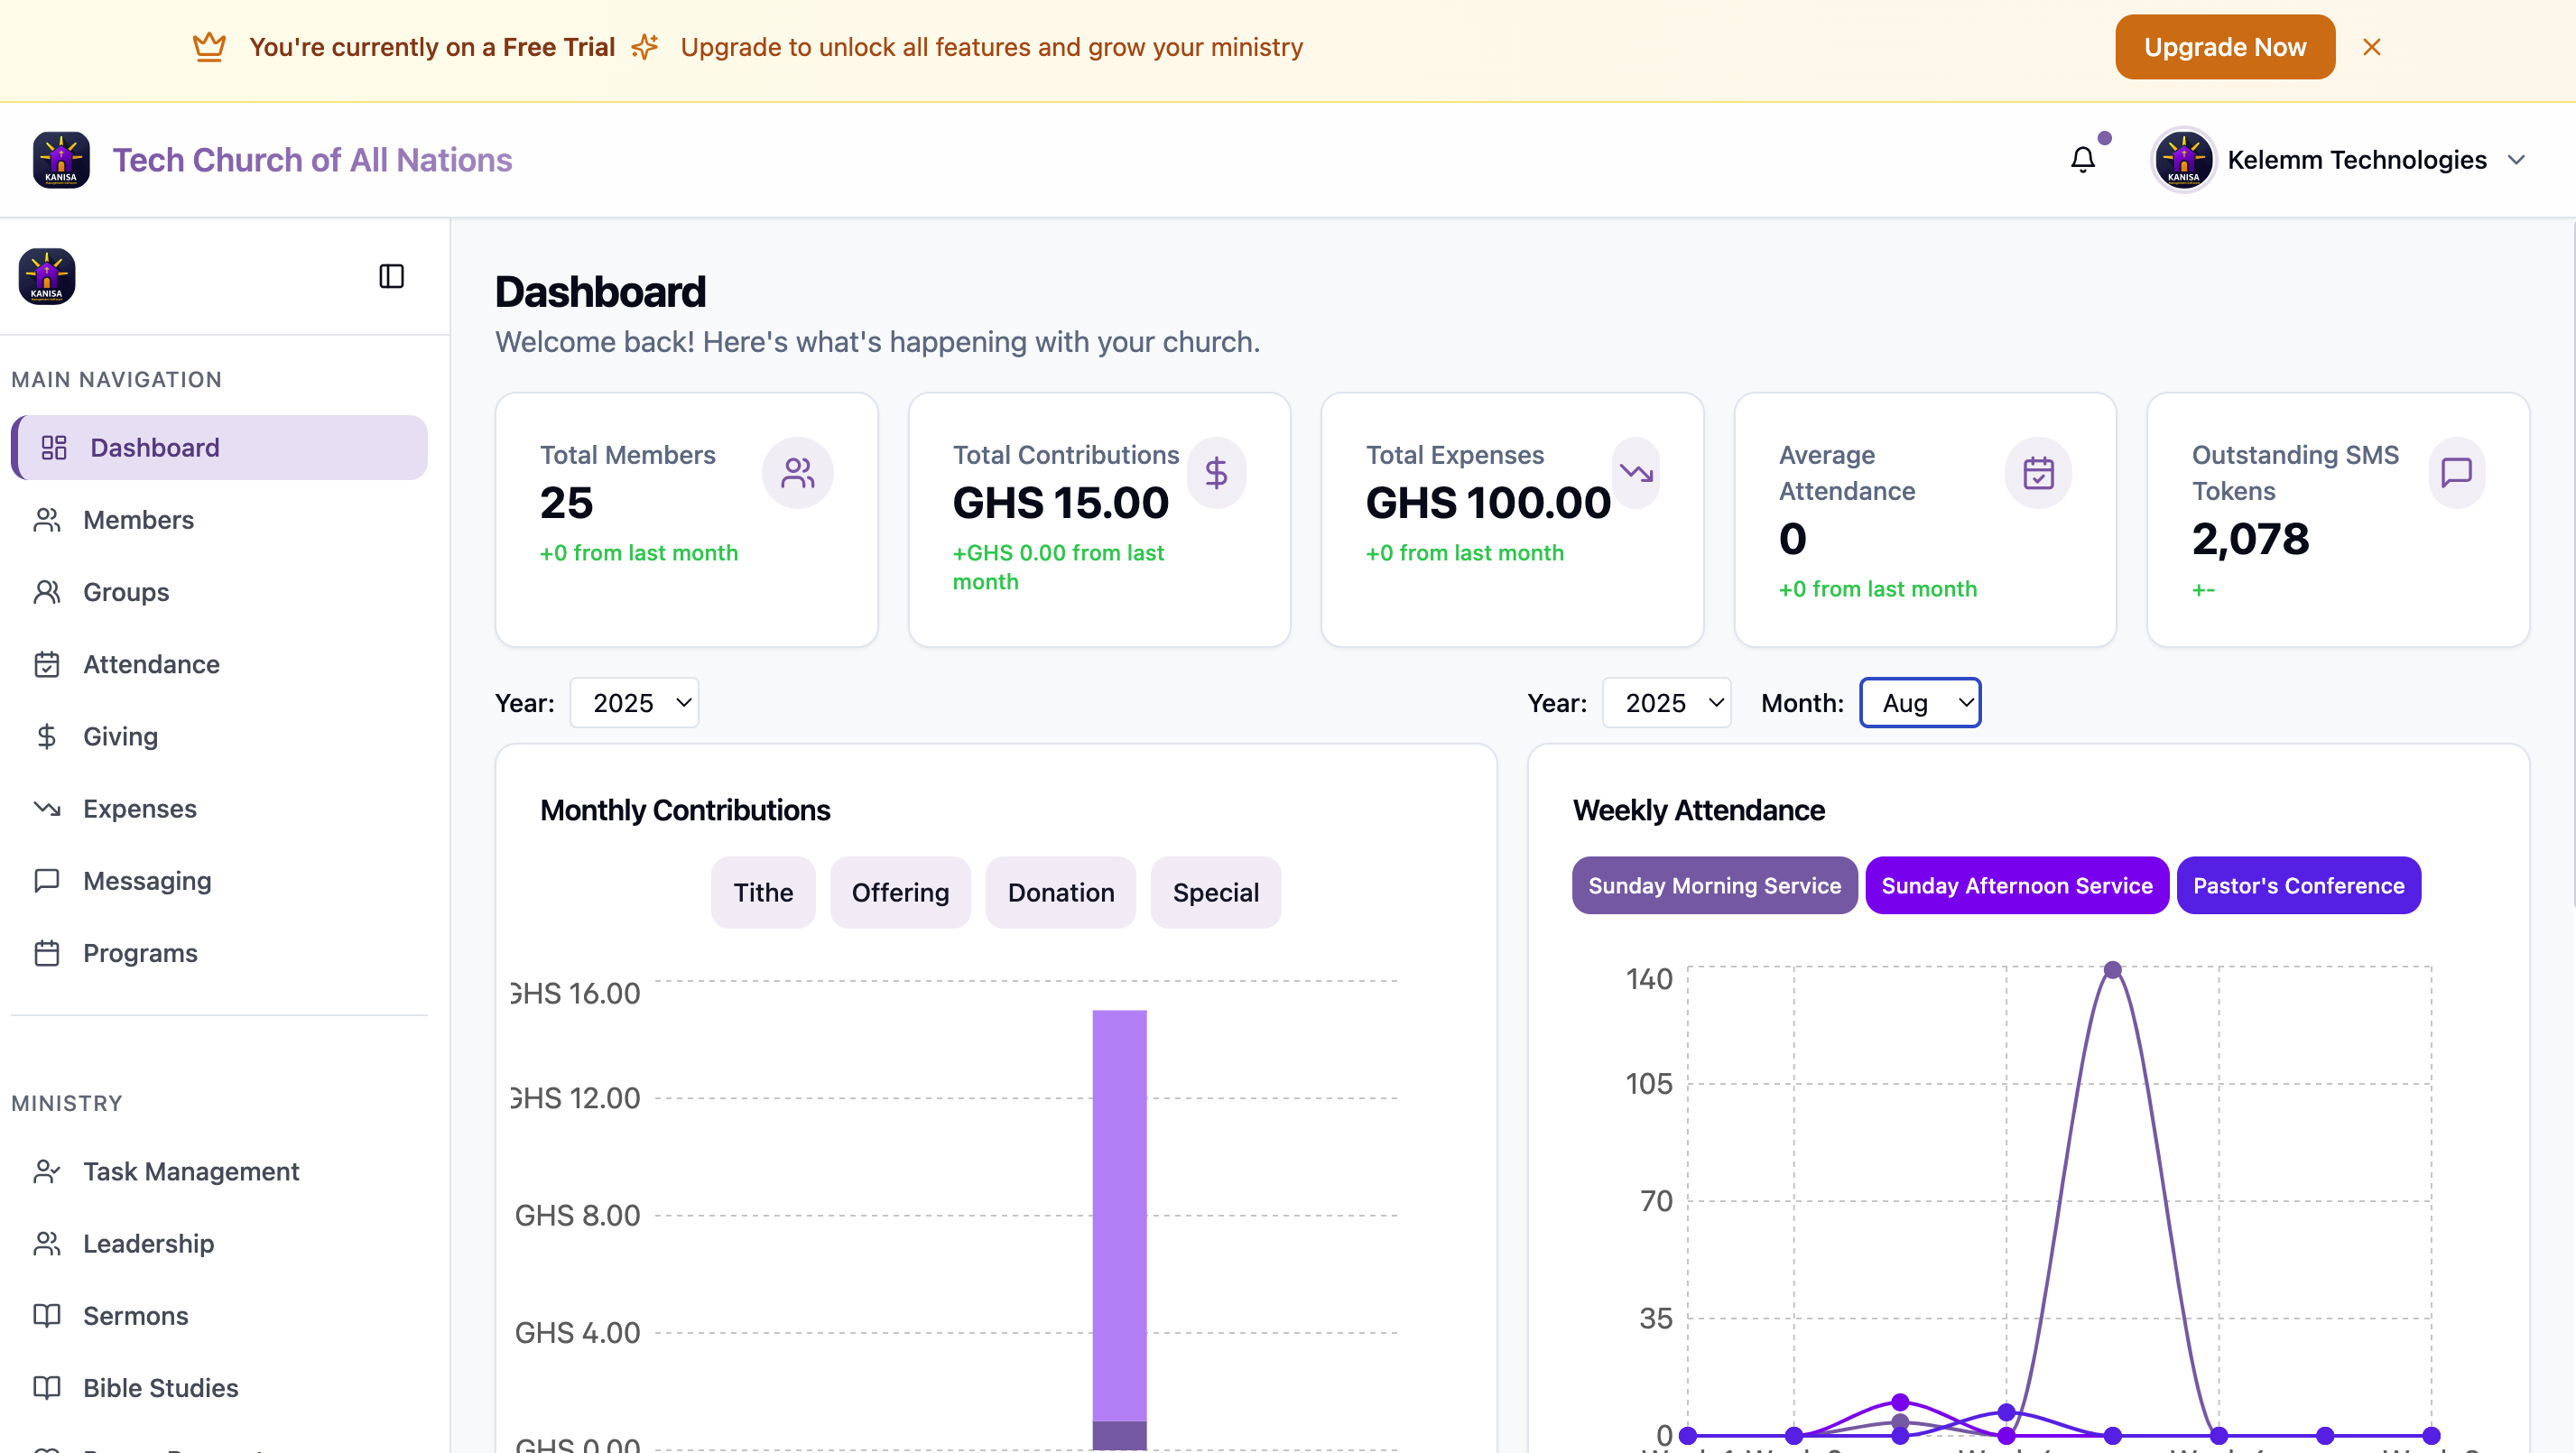The height and width of the screenshot is (1453, 2576).
Task: Click the Upgrade Now button
Action: [x=2224, y=47]
